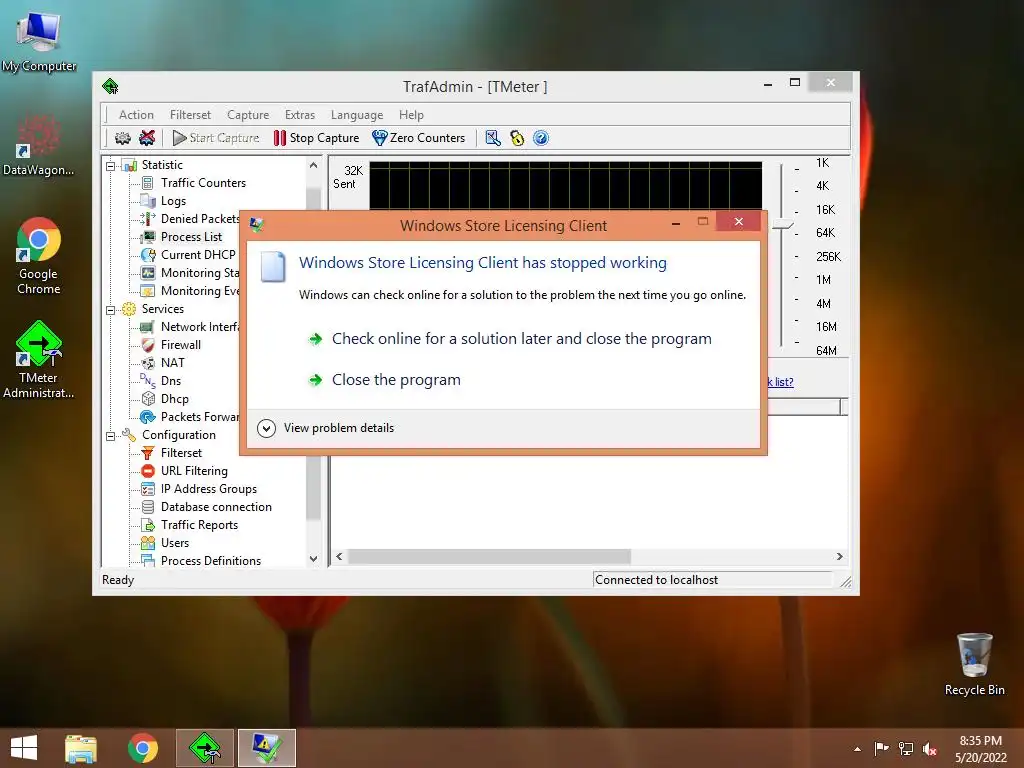Select Process Definitions in the tree

pos(210,561)
